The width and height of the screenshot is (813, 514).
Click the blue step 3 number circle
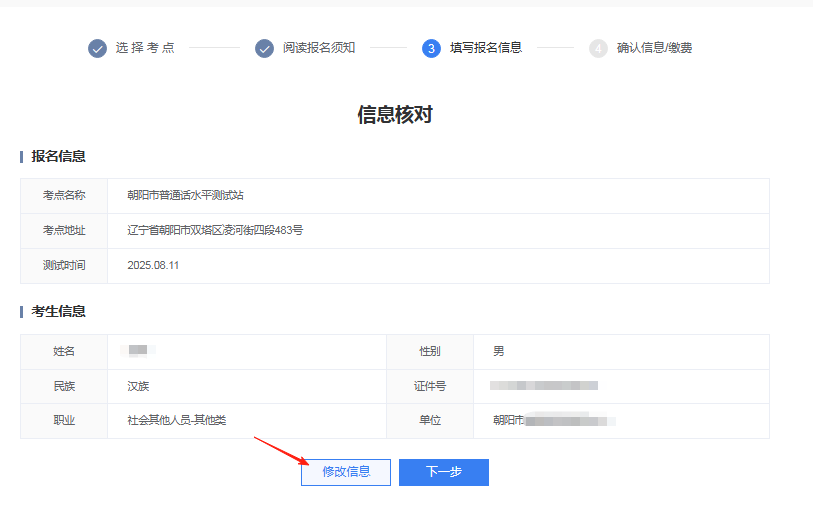coord(431,48)
